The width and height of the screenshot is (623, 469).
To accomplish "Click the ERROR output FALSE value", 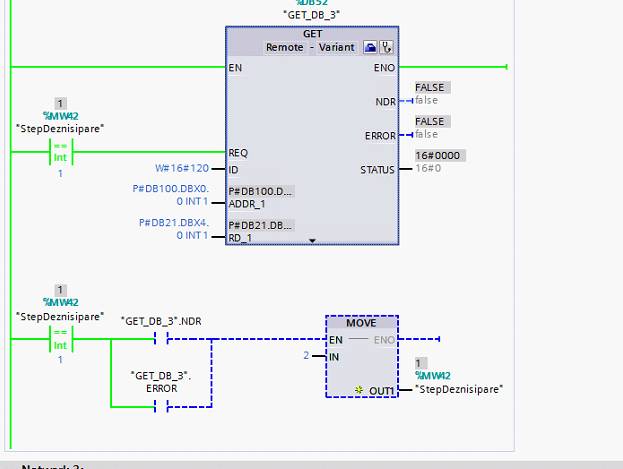I will tap(431, 122).
